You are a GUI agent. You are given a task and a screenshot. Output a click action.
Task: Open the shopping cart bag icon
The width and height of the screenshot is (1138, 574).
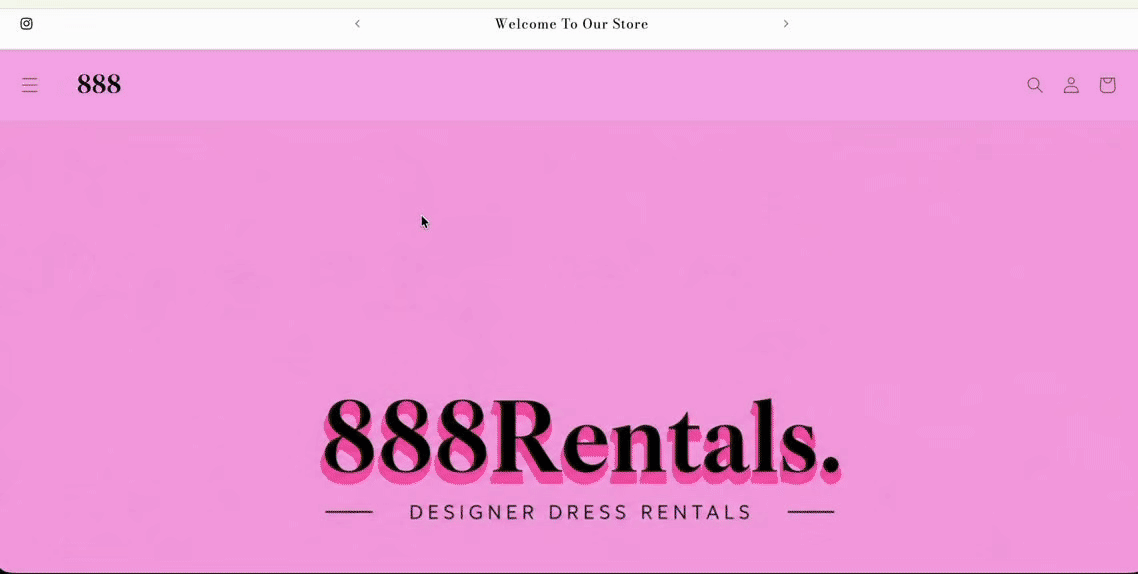point(1107,85)
